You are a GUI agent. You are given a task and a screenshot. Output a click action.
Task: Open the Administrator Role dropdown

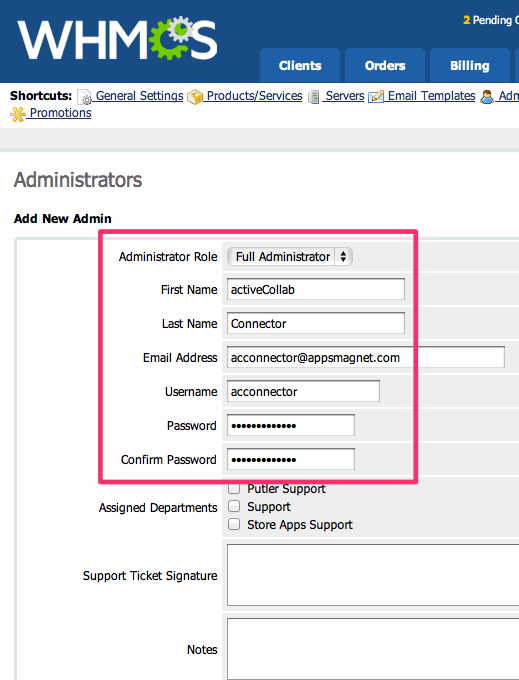coord(290,256)
